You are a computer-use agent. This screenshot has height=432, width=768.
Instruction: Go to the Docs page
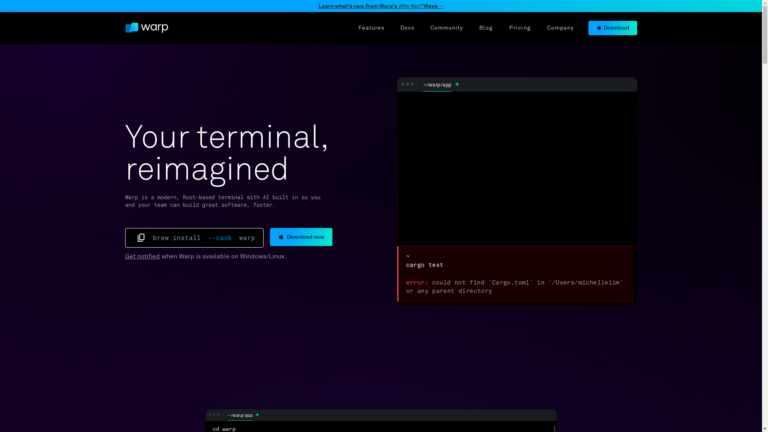[407, 28]
